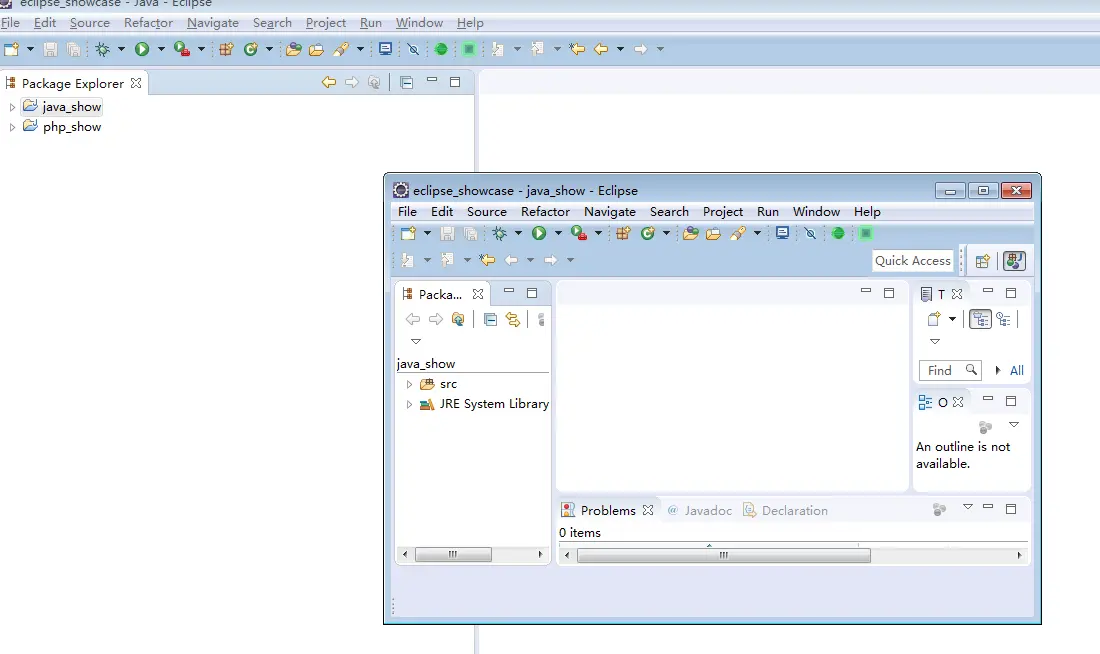Click Debug bug icon in java_show window
Screen dimensions: 1100x654
coord(499,233)
